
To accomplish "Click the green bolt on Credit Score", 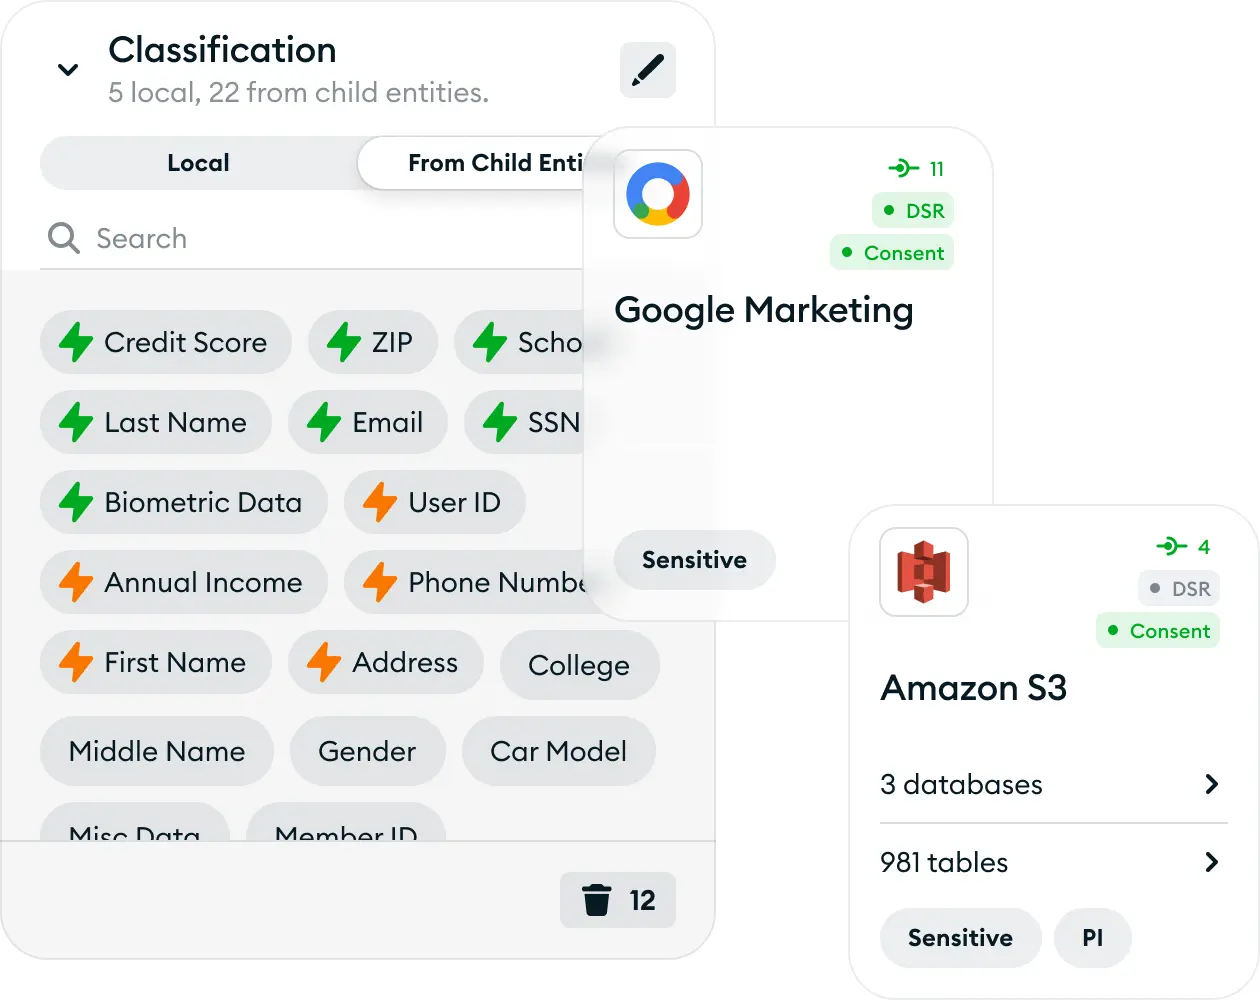I will pos(76,342).
